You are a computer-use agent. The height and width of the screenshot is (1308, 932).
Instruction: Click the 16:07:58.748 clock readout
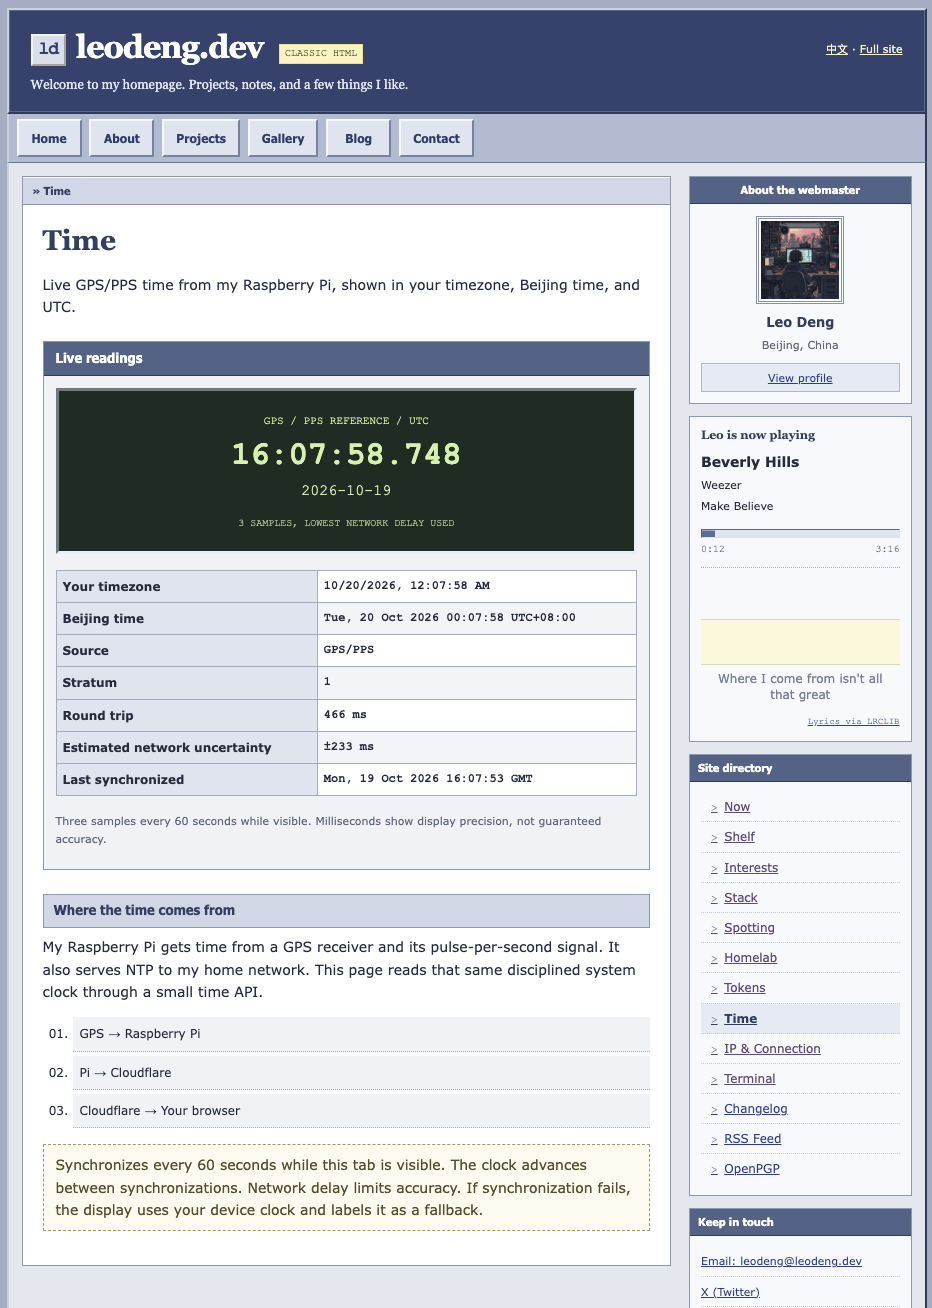[x=346, y=454]
